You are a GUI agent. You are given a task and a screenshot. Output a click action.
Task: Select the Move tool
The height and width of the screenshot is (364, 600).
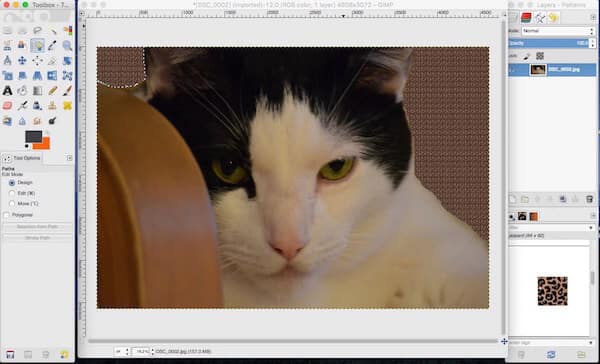(x=22, y=60)
